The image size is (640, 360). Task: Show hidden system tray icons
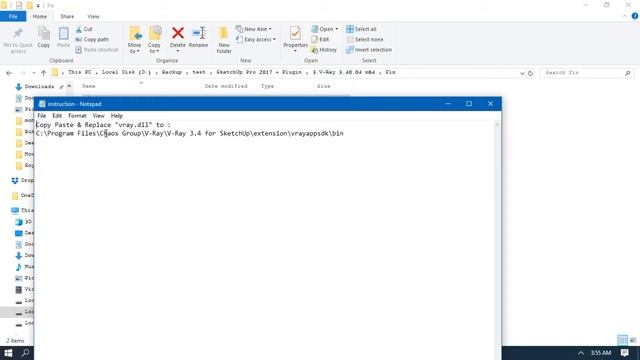coord(580,353)
